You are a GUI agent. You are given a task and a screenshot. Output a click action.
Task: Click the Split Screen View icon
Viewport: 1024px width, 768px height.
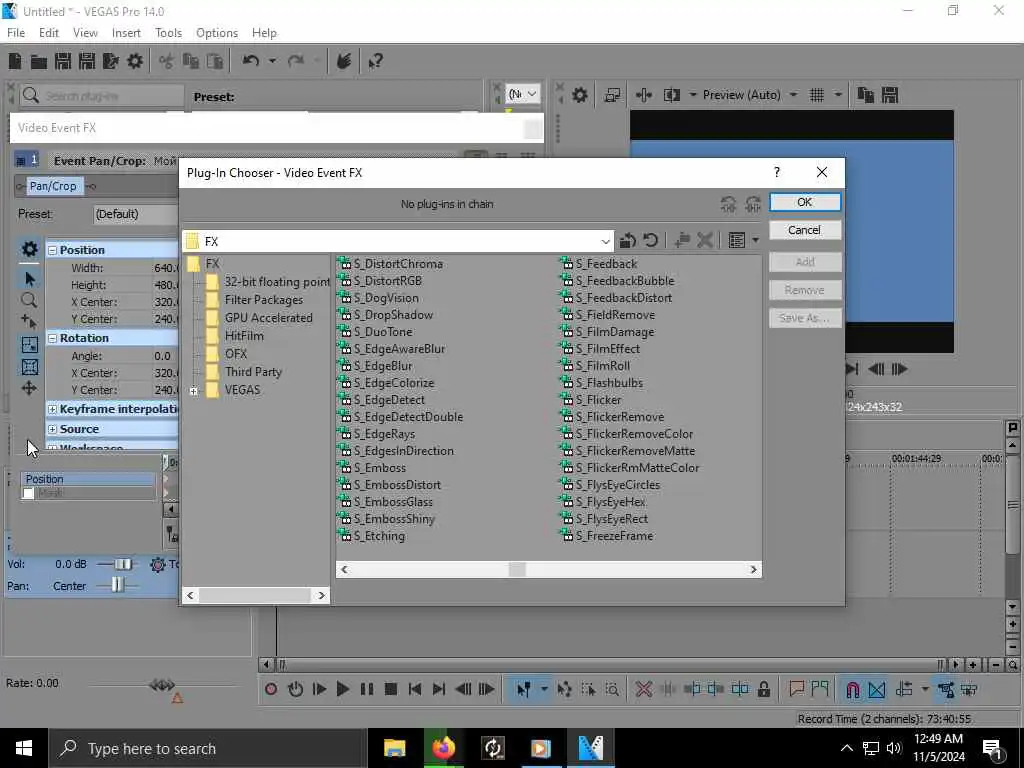click(x=672, y=95)
